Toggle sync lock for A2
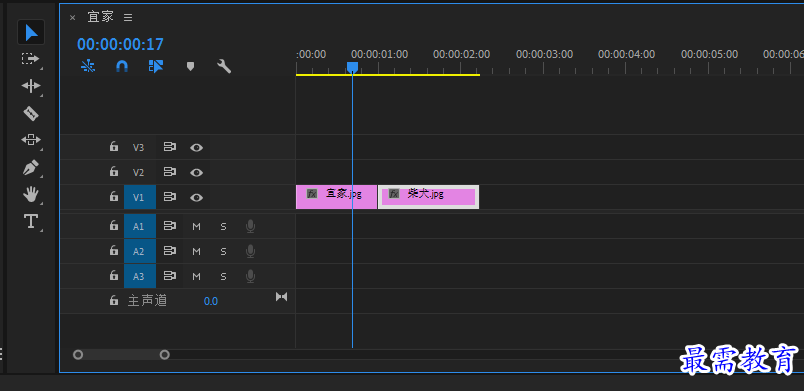Screen dimensions: 804x391 coord(170,251)
